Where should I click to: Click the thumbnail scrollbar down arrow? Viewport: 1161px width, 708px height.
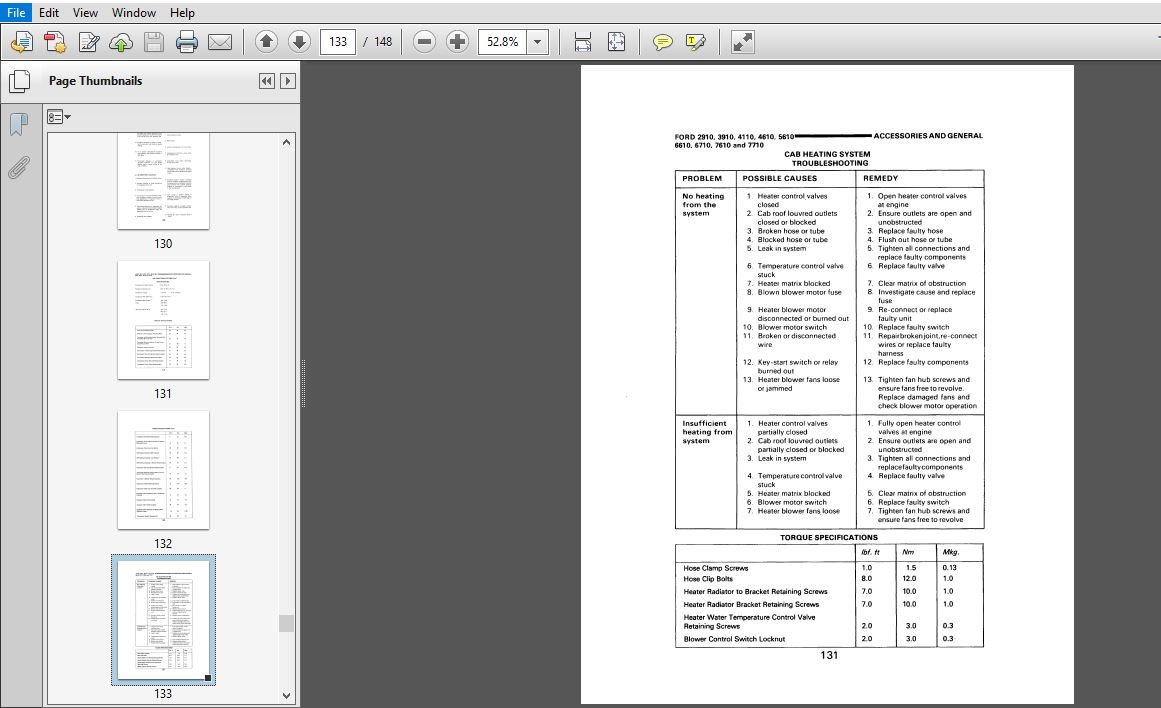point(287,695)
